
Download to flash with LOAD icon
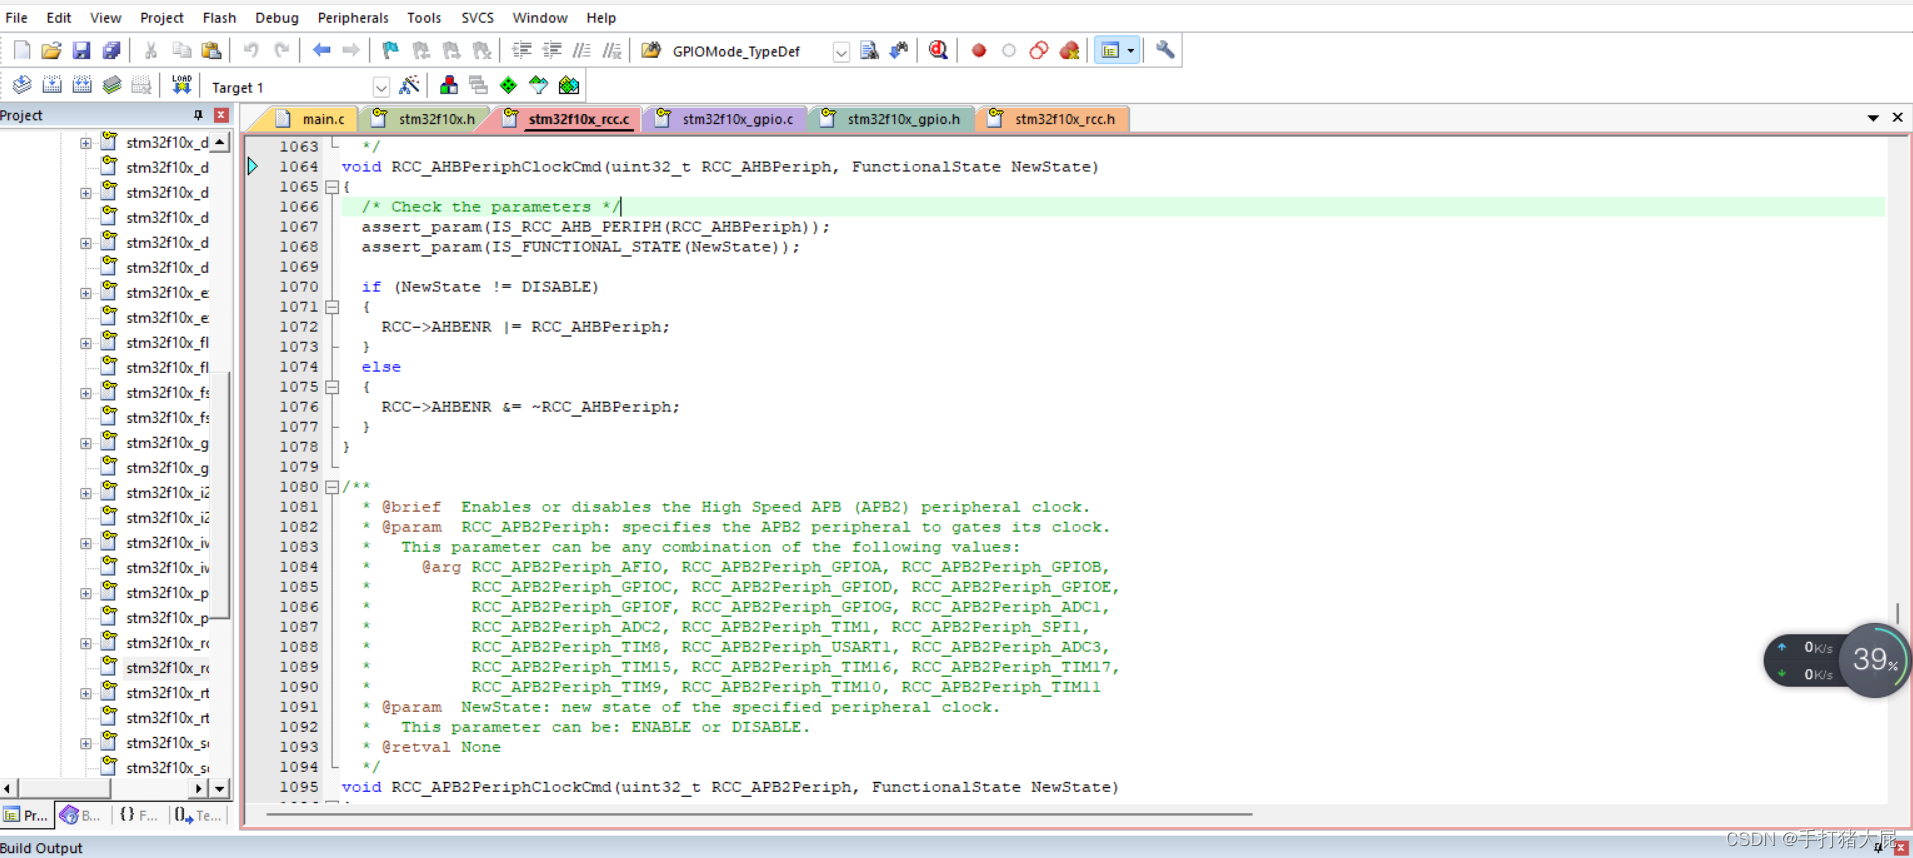coord(181,86)
